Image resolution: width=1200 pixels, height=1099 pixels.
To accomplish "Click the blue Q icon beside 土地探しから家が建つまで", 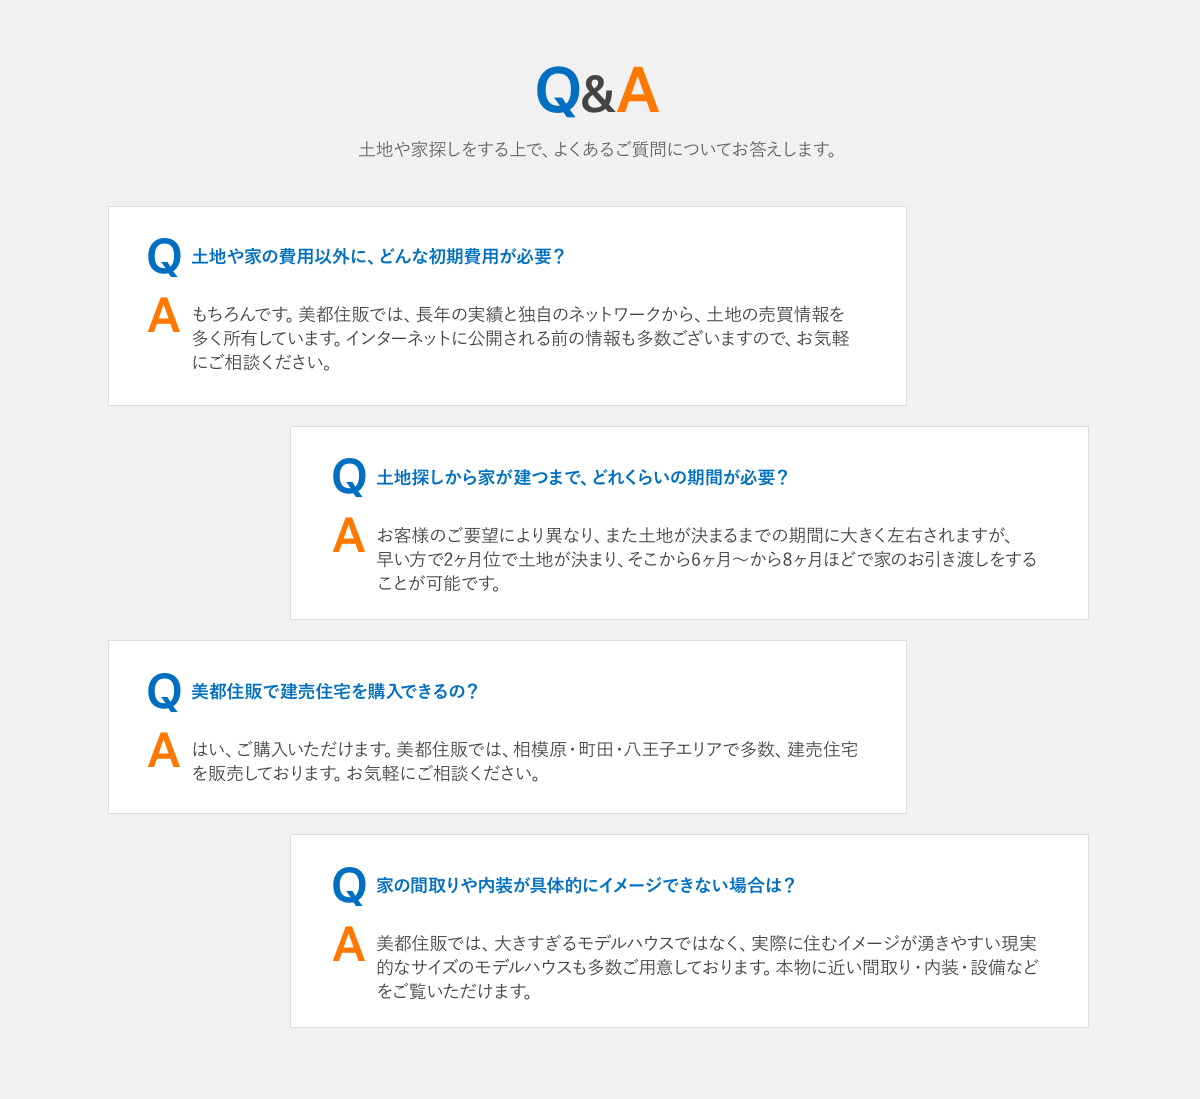I will point(349,478).
